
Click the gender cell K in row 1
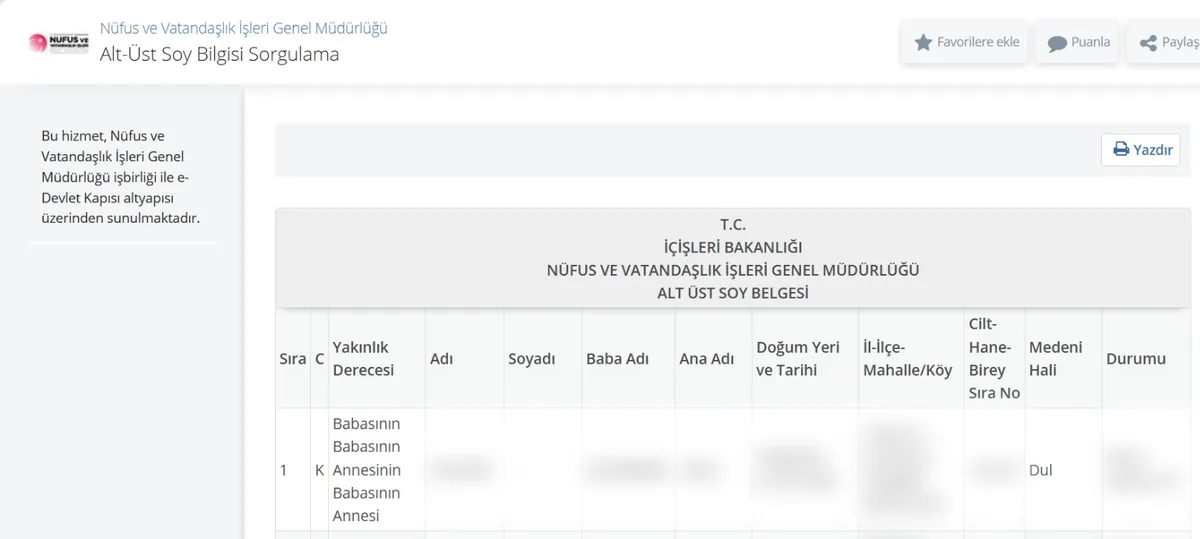[319, 469]
